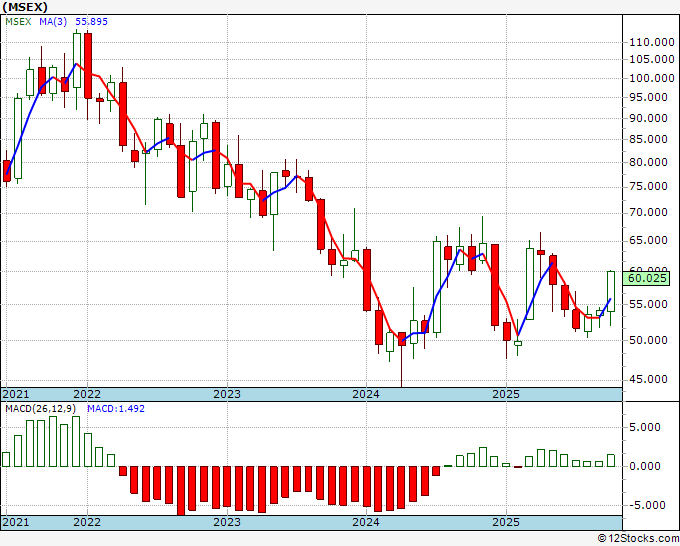The height and width of the screenshot is (546, 680).
Task: Click 2022 on the MACD panel time axis
Action: point(87,522)
